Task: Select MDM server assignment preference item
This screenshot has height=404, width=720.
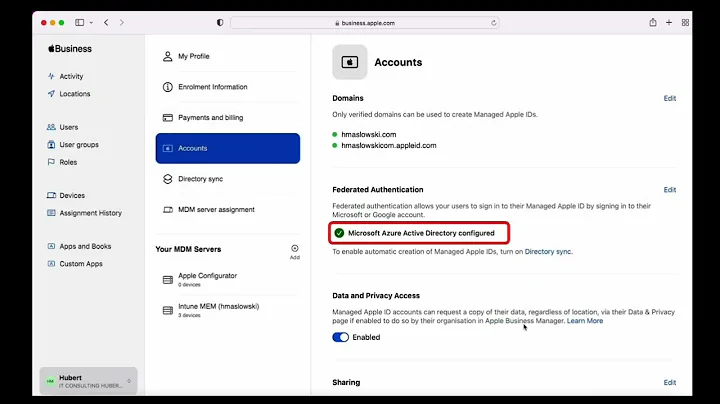Action: (228, 210)
